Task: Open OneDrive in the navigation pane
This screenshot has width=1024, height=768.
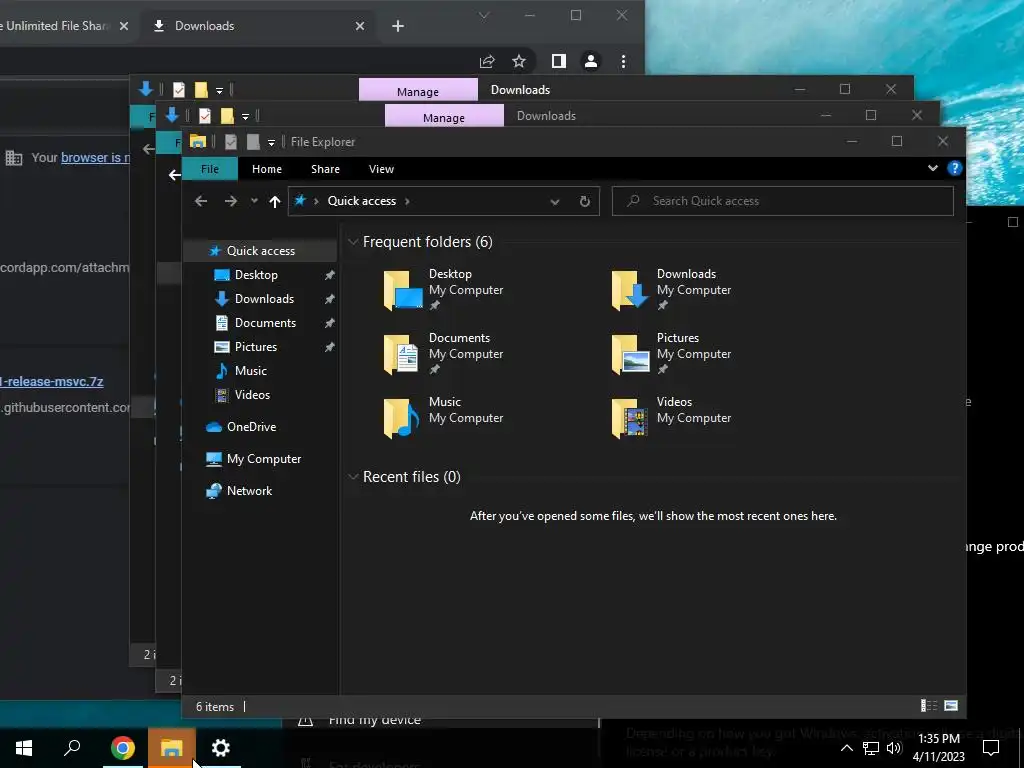Action: 251,426
